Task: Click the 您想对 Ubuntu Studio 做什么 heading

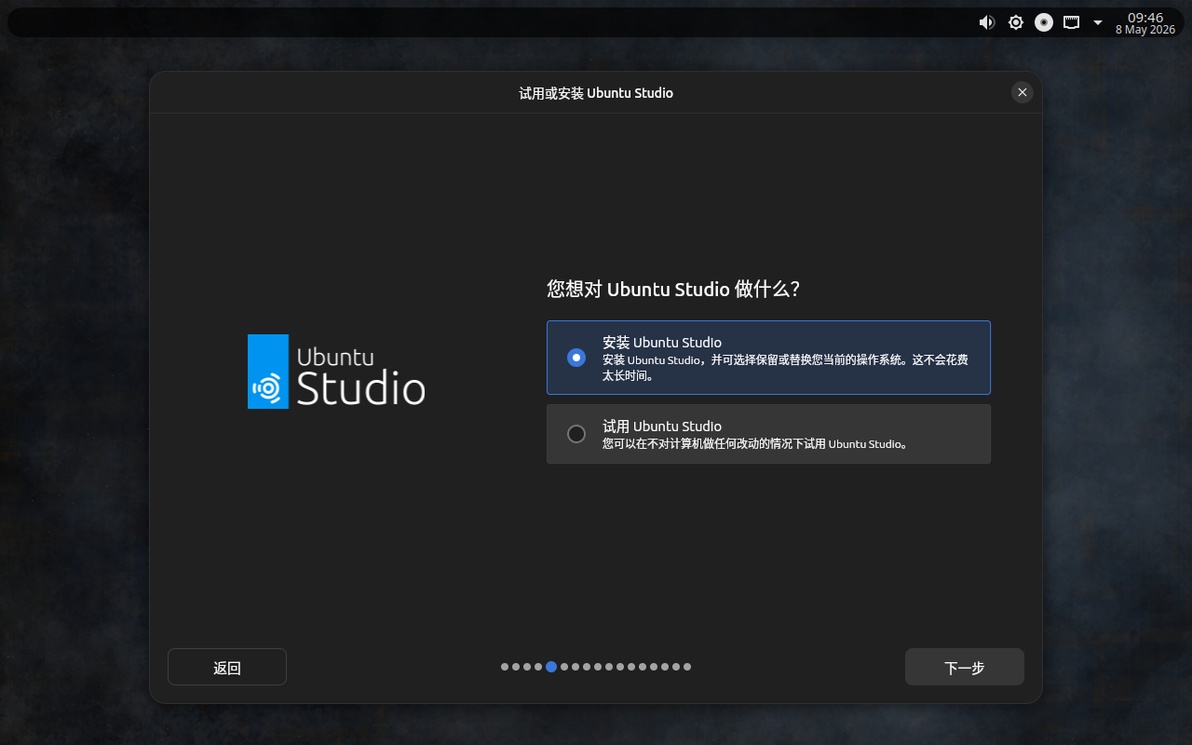Action: (x=673, y=289)
